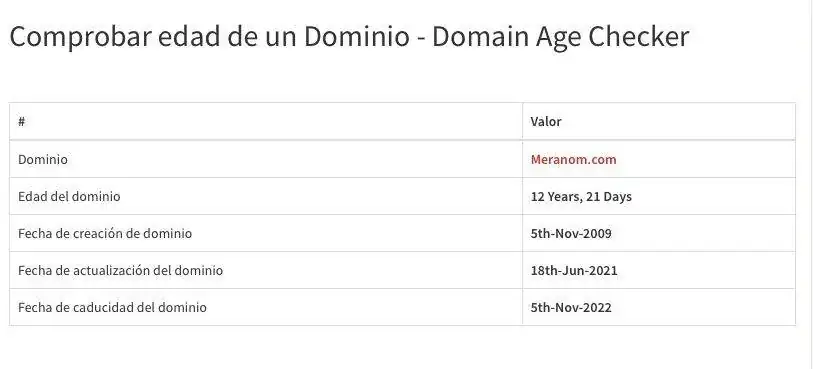This screenshot has height=369, width=813.
Task: Click the Edad del dominio label
Action: click(69, 196)
